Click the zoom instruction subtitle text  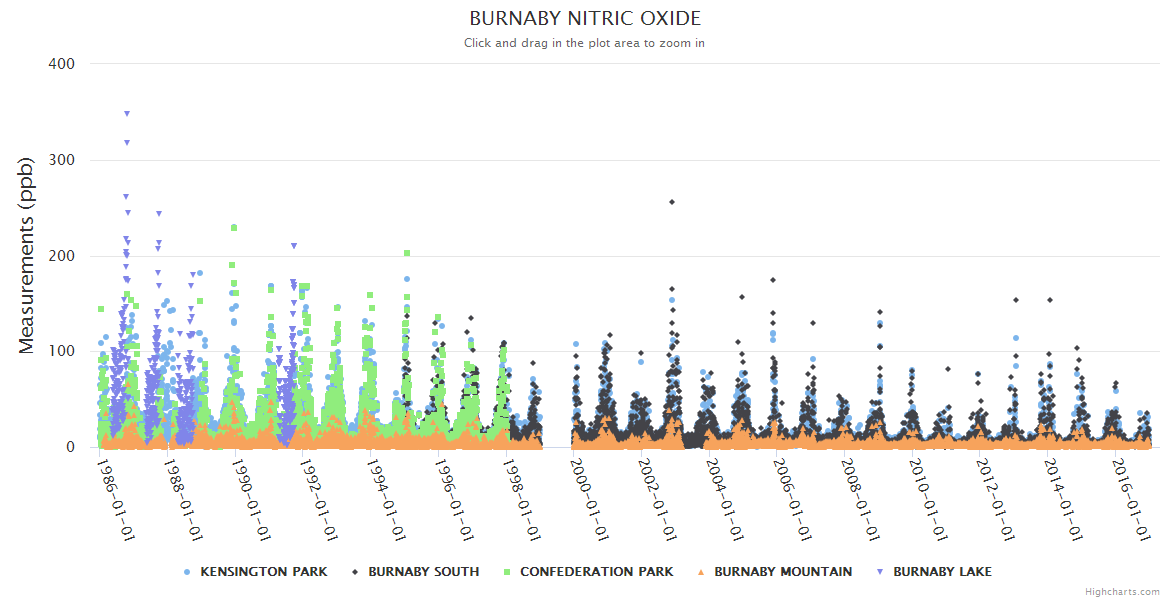(x=585, y=43)
